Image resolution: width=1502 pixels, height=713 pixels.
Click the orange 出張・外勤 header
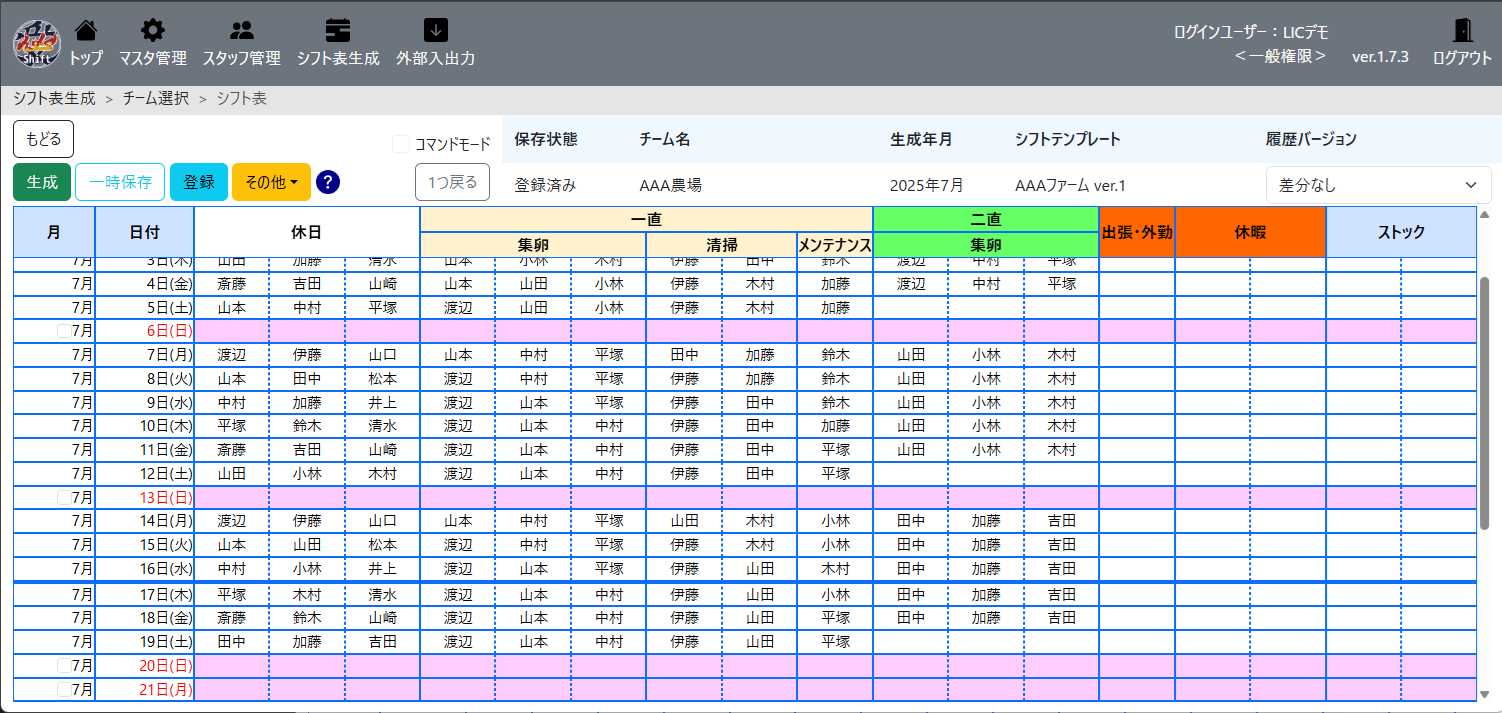click(1136, 232)
